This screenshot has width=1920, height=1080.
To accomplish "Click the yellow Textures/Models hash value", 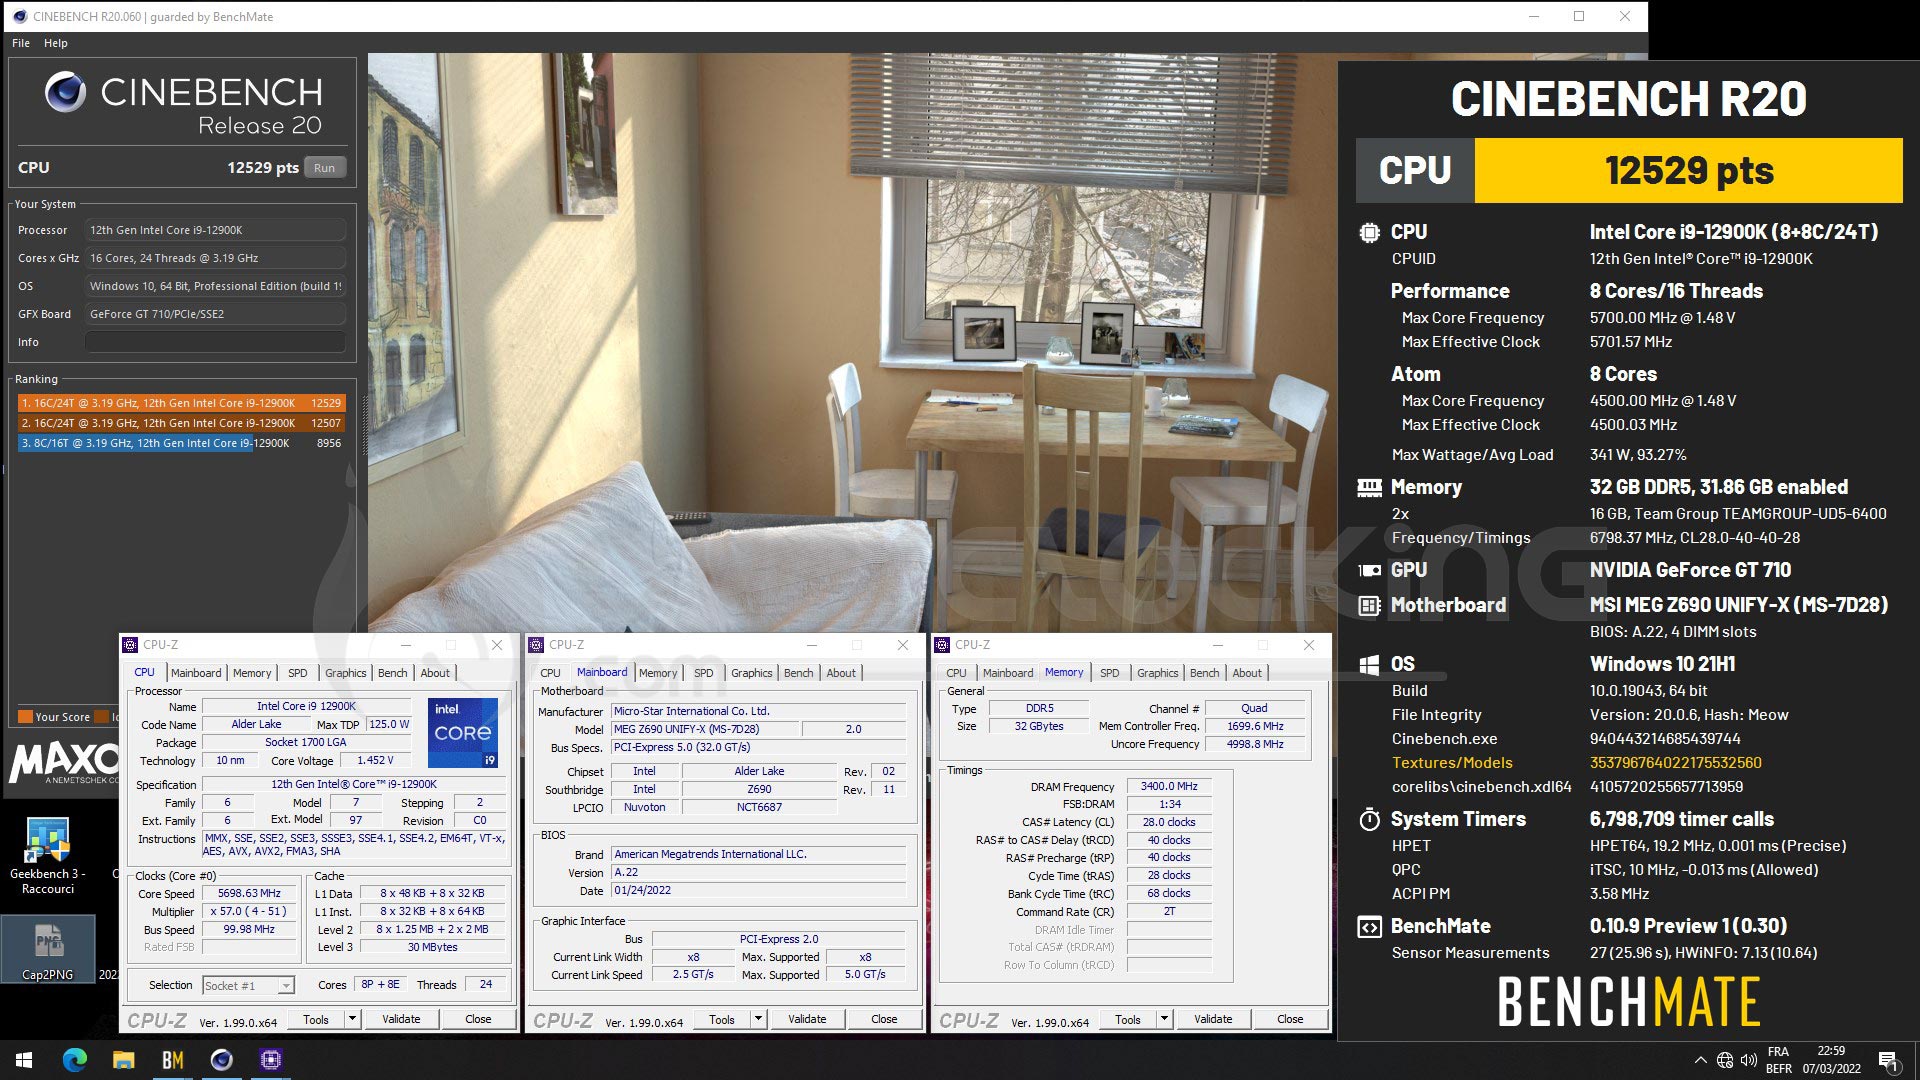I will tap(1676, 763).
